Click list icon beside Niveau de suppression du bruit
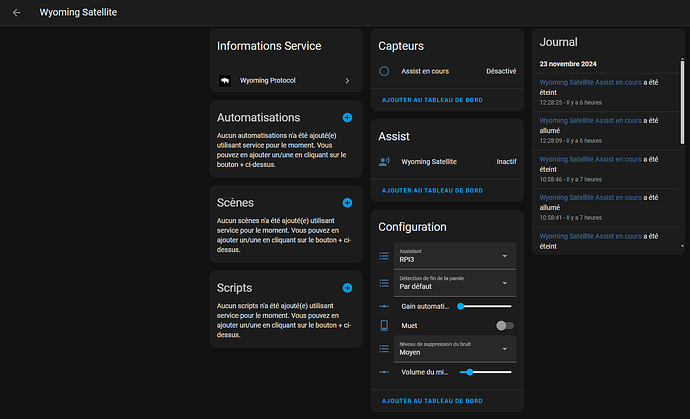690x419 pixels. (384, 349)
